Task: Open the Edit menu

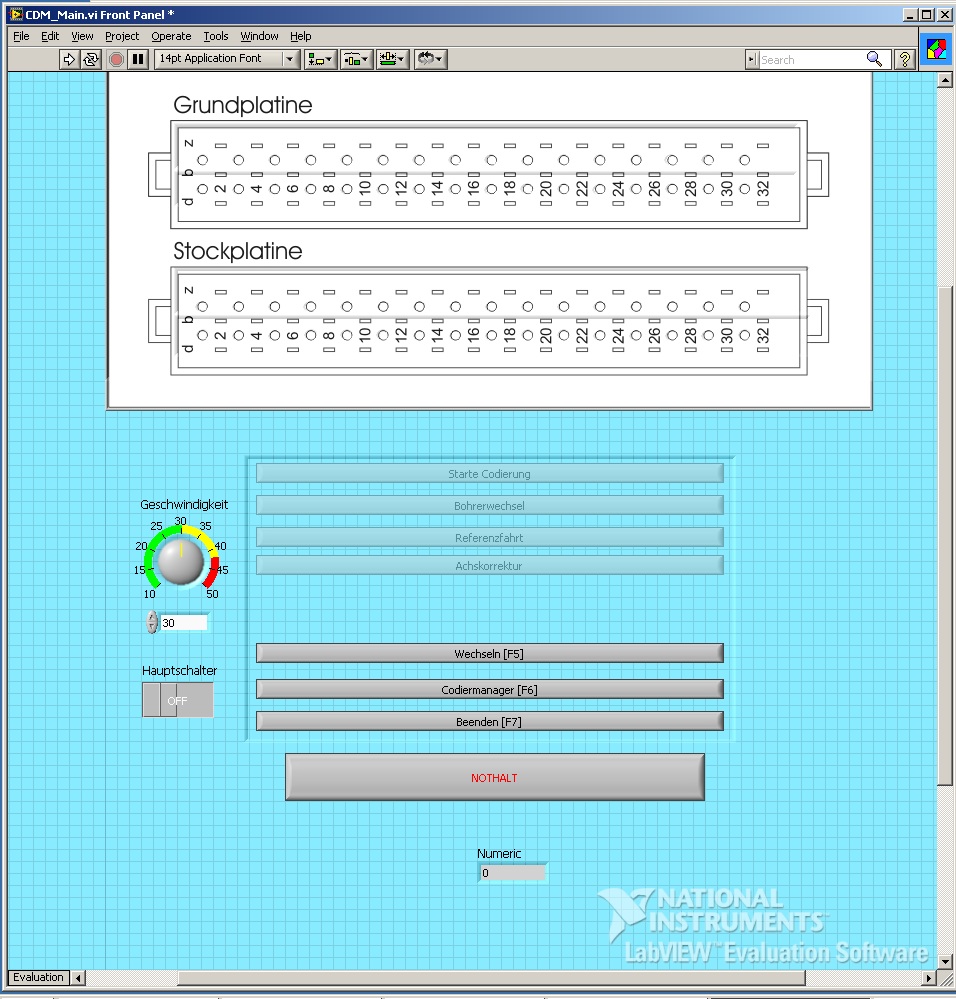Action: 50,36
